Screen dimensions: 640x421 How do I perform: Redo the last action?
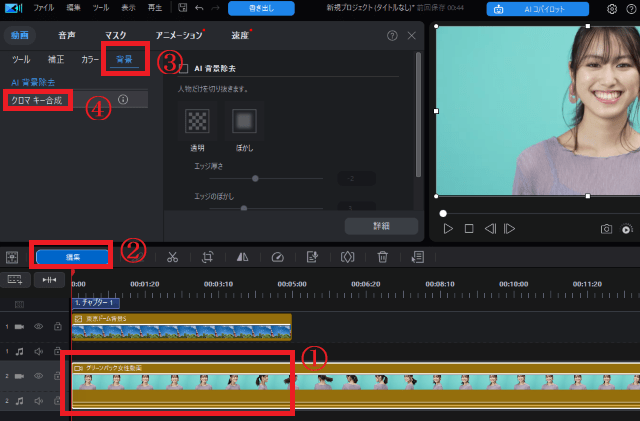tap(215, 8)
